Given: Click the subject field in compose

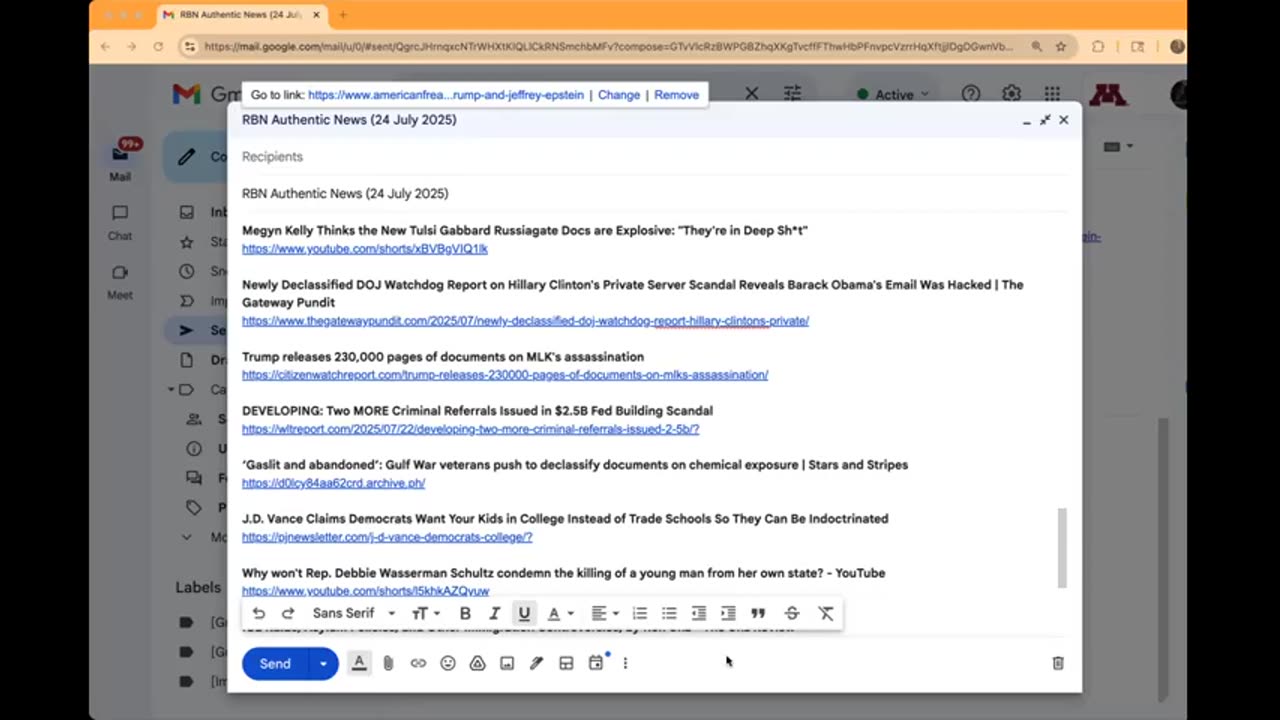Looking at the screenshot, I should 654,194.
